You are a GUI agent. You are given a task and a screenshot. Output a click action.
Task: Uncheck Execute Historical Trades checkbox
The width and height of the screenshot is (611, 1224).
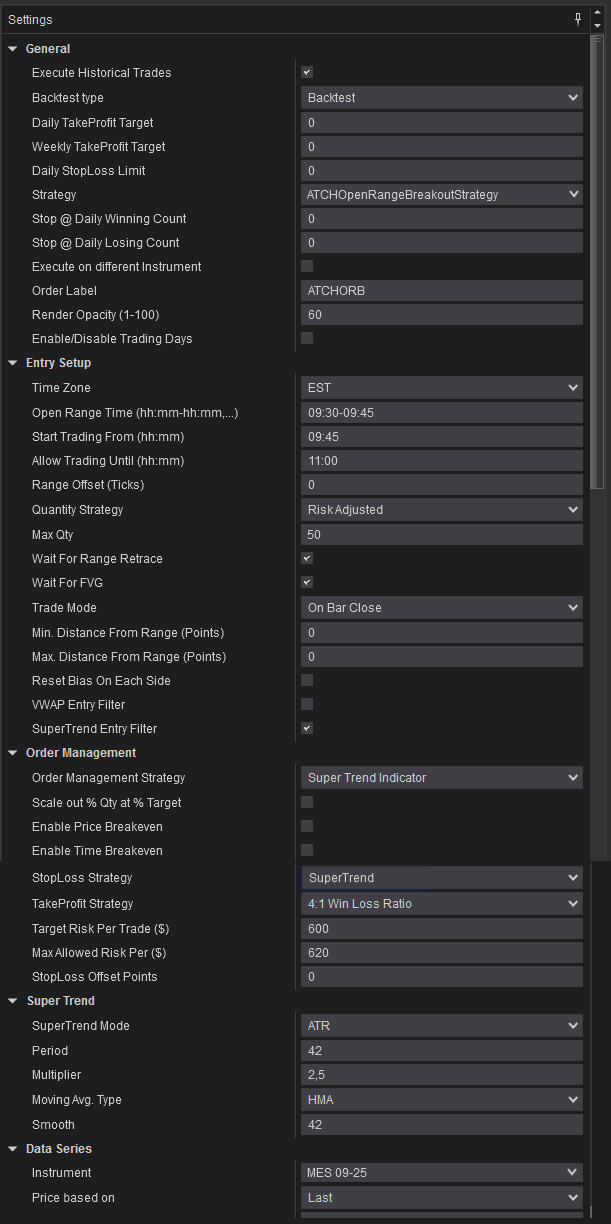pos(307,72)
